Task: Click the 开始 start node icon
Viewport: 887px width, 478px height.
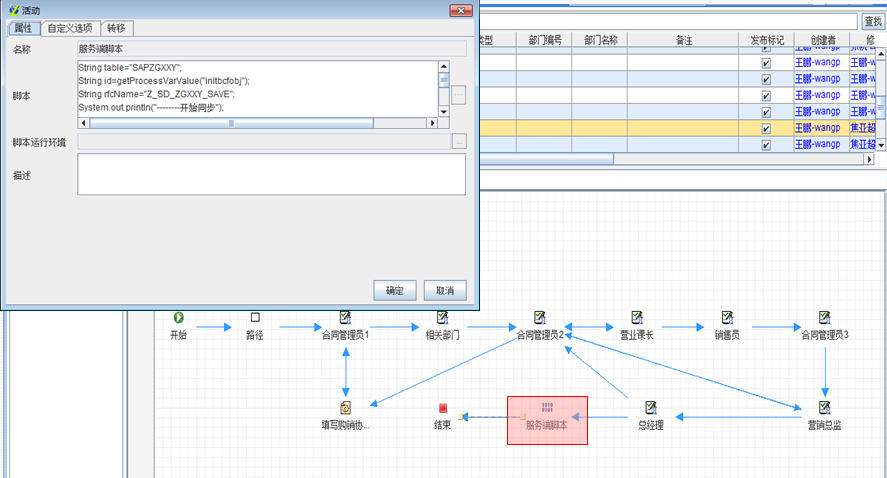Action: (178, 318)
